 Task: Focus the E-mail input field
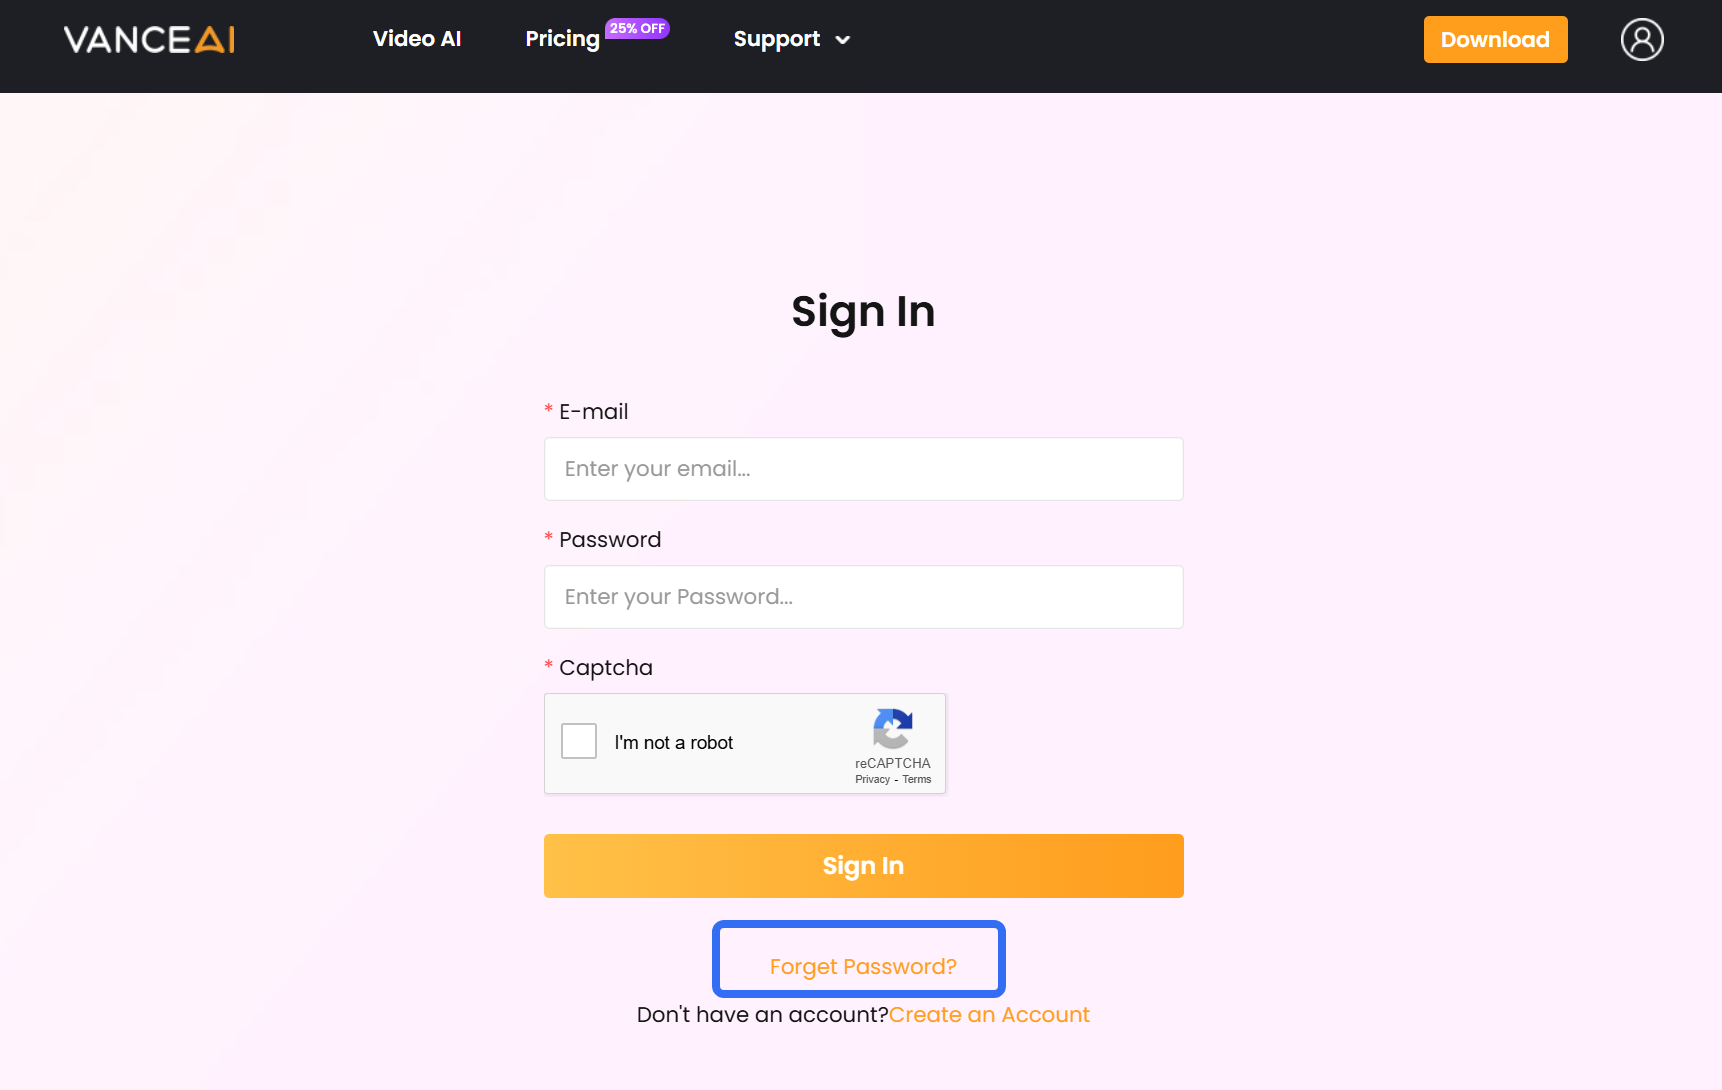(863, 469)
